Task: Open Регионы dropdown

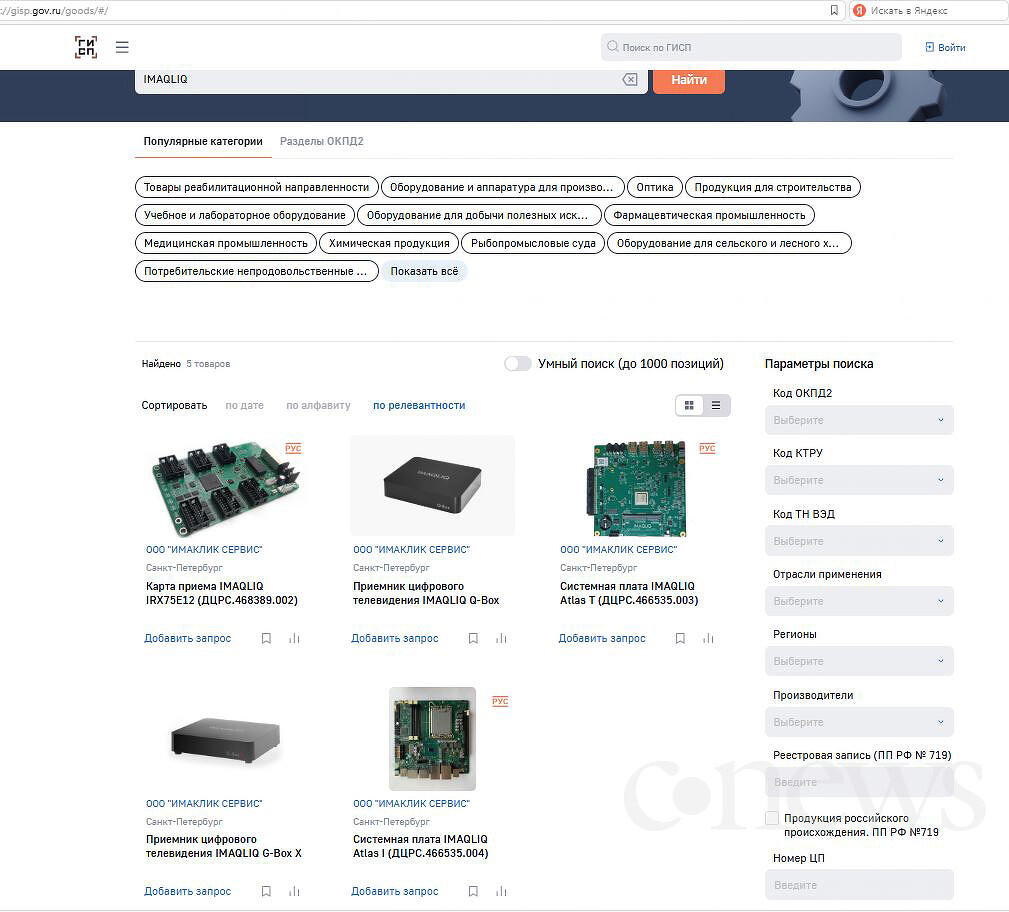Action: pyautogui.click(x=859, y=661)
